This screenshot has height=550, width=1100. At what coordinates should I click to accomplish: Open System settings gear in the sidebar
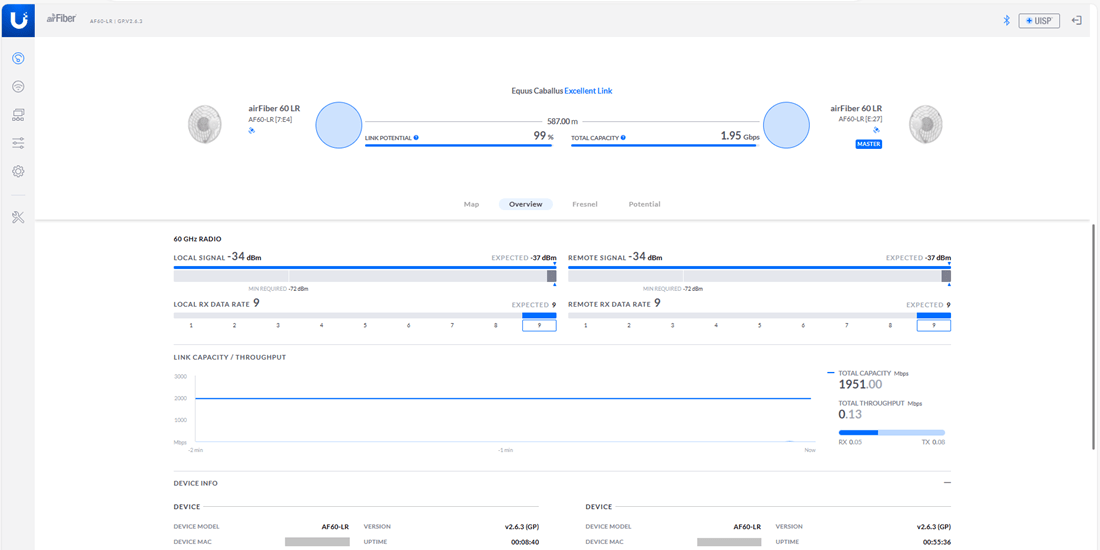(18, 171)
